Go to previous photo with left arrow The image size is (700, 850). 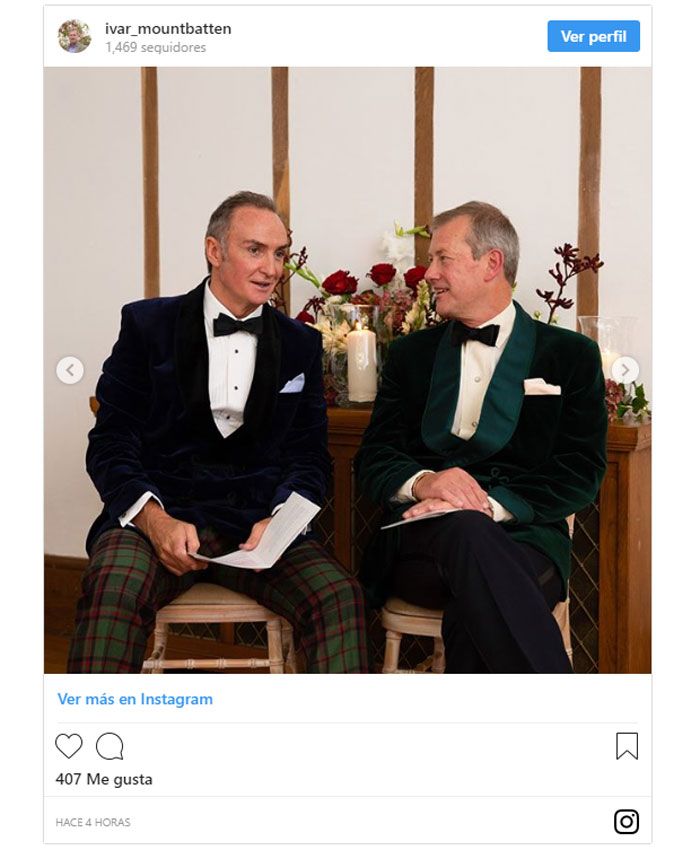point(70,370)
